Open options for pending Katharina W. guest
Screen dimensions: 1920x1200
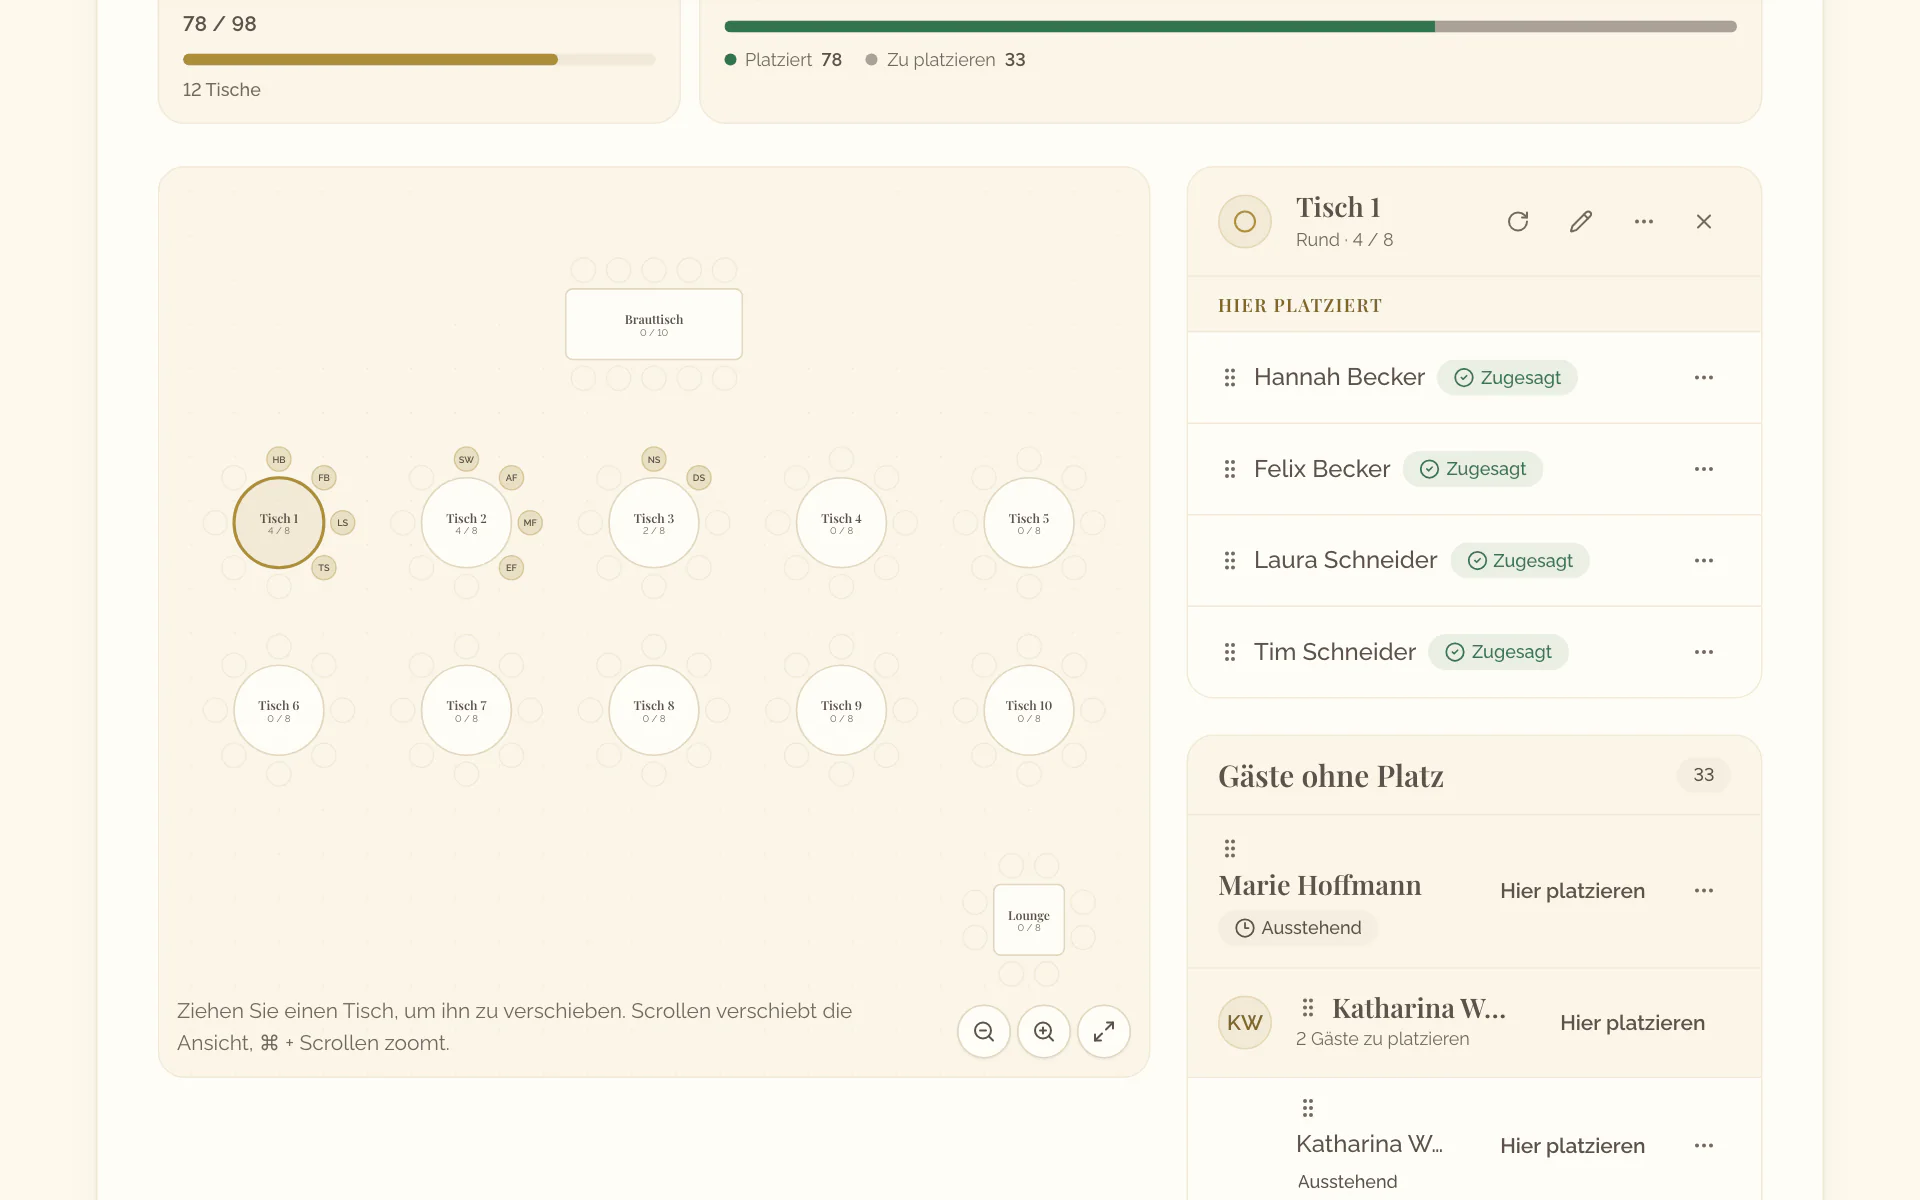[x=1704, y=1145]
